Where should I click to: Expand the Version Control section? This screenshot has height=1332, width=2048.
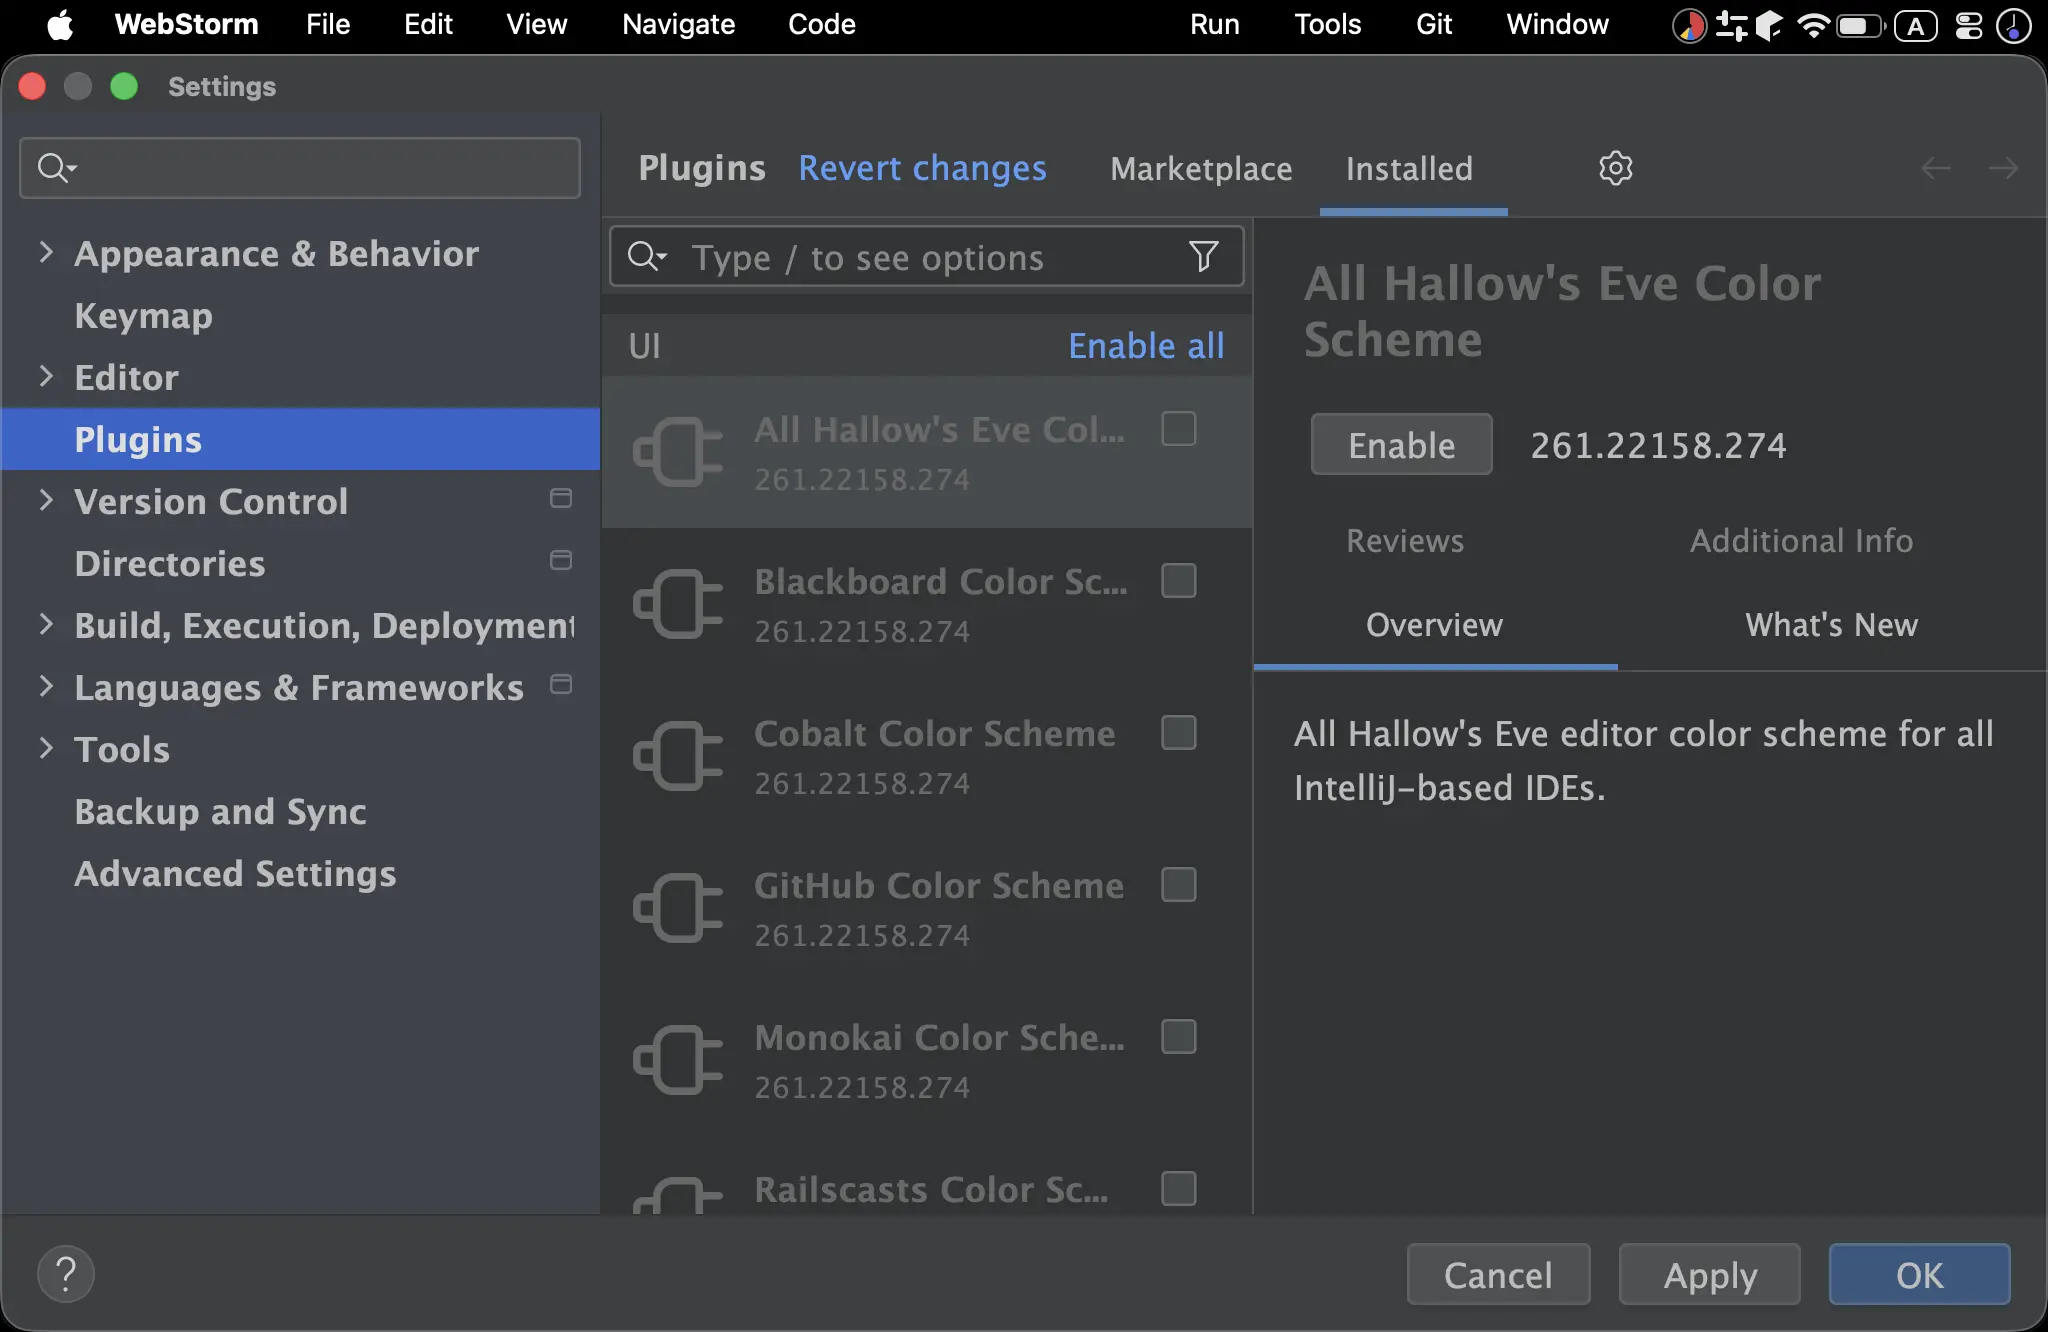tap(46, 500)
